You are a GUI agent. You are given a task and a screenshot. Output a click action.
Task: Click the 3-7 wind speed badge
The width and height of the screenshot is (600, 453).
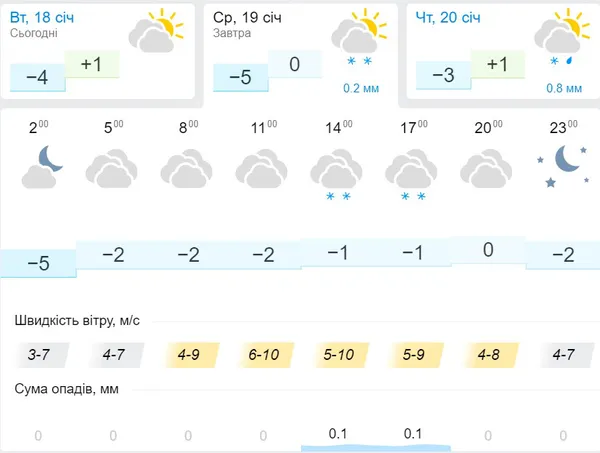(x=39, y=355)
